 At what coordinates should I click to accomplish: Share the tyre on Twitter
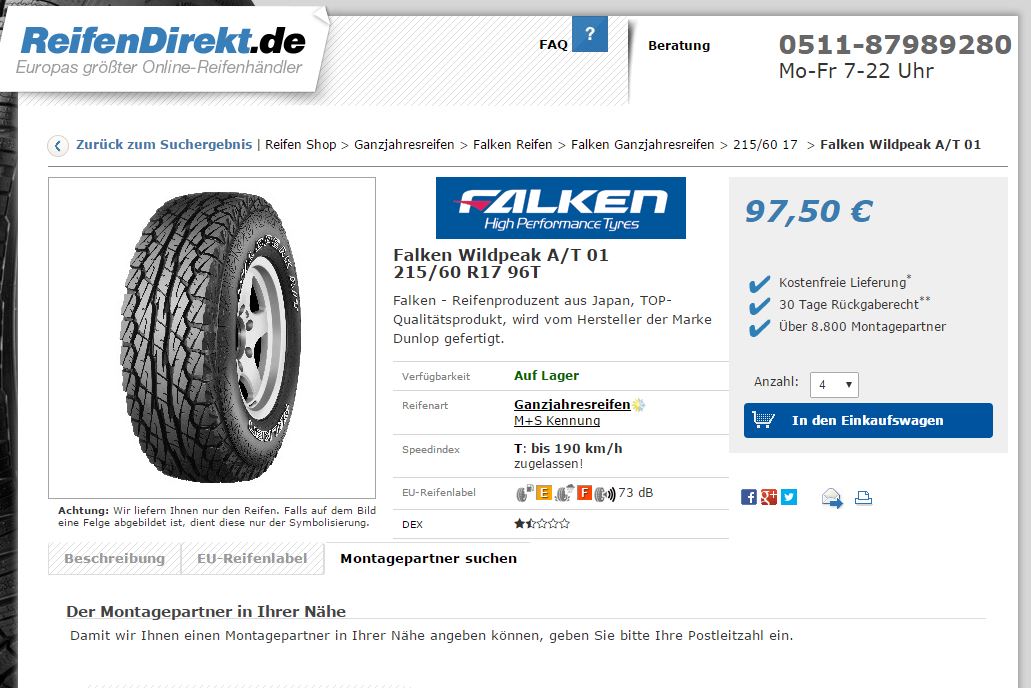[x=789, y=497]
